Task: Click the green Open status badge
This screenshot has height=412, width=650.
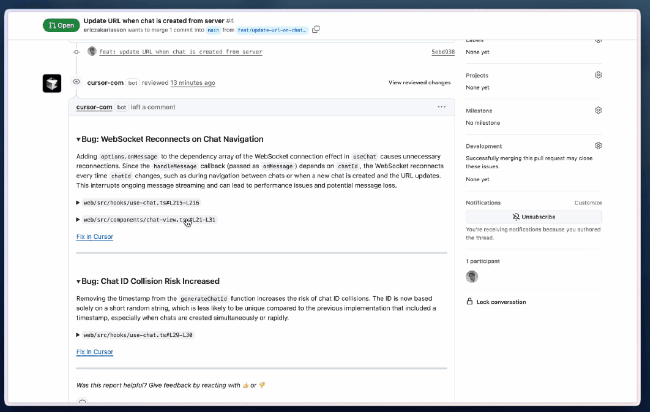Action: [60, 25]
